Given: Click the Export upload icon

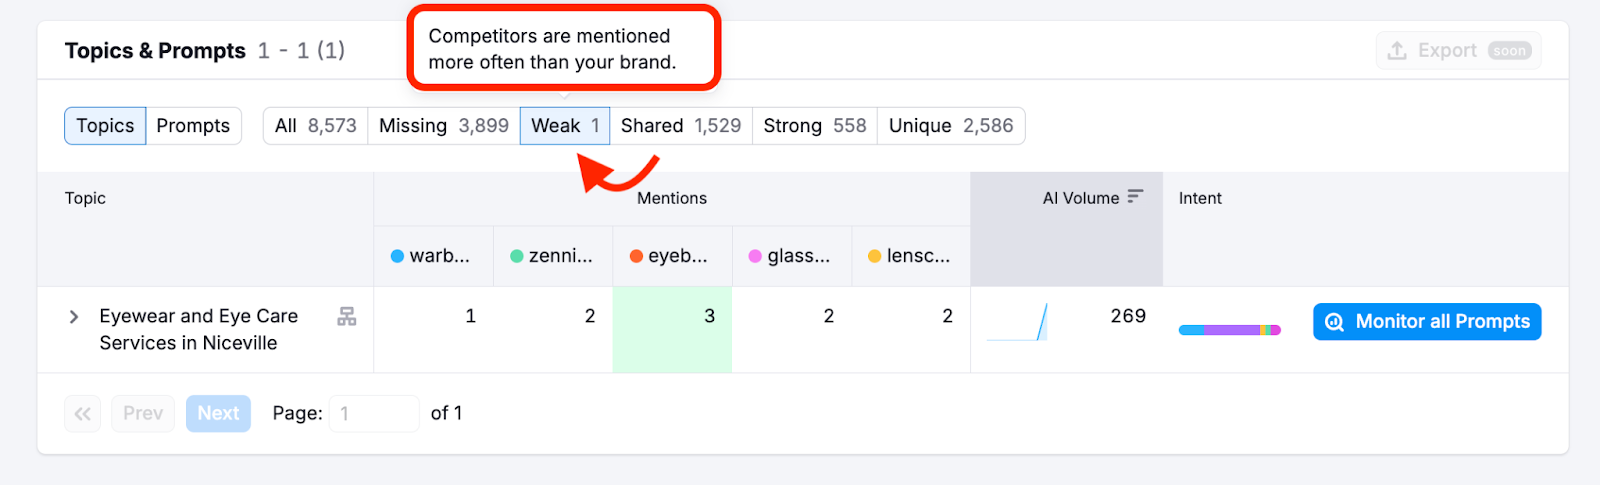Looking at the screenshot, I should (x=1397, y=51).
